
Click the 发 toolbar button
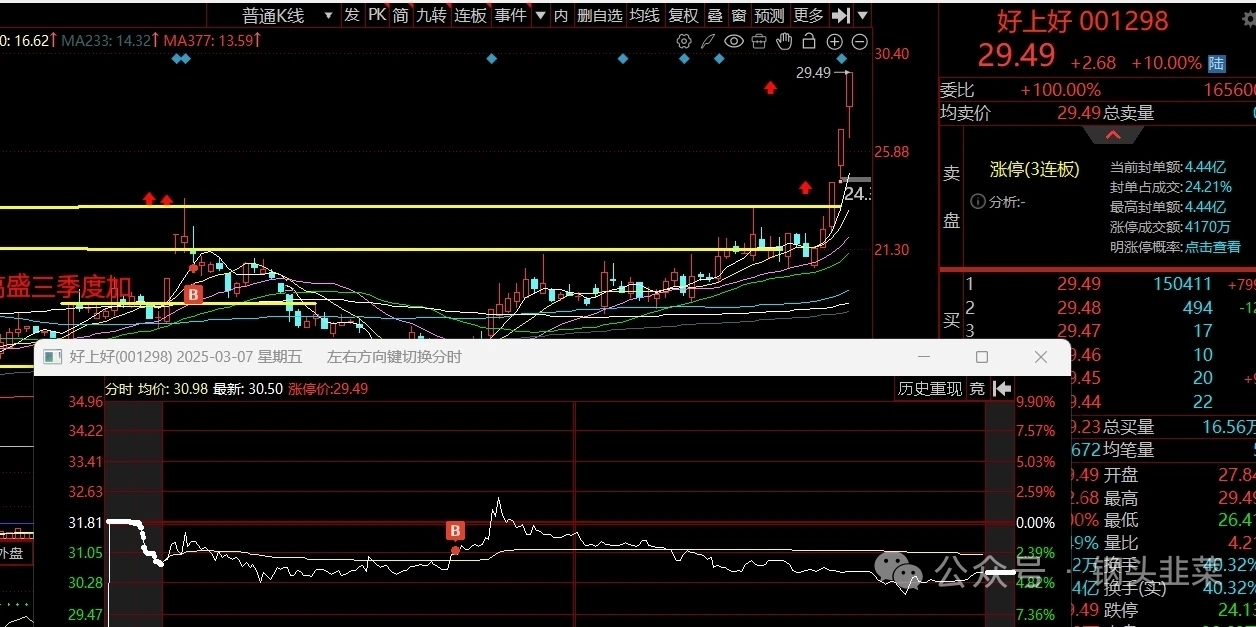[x=352, y=15]
